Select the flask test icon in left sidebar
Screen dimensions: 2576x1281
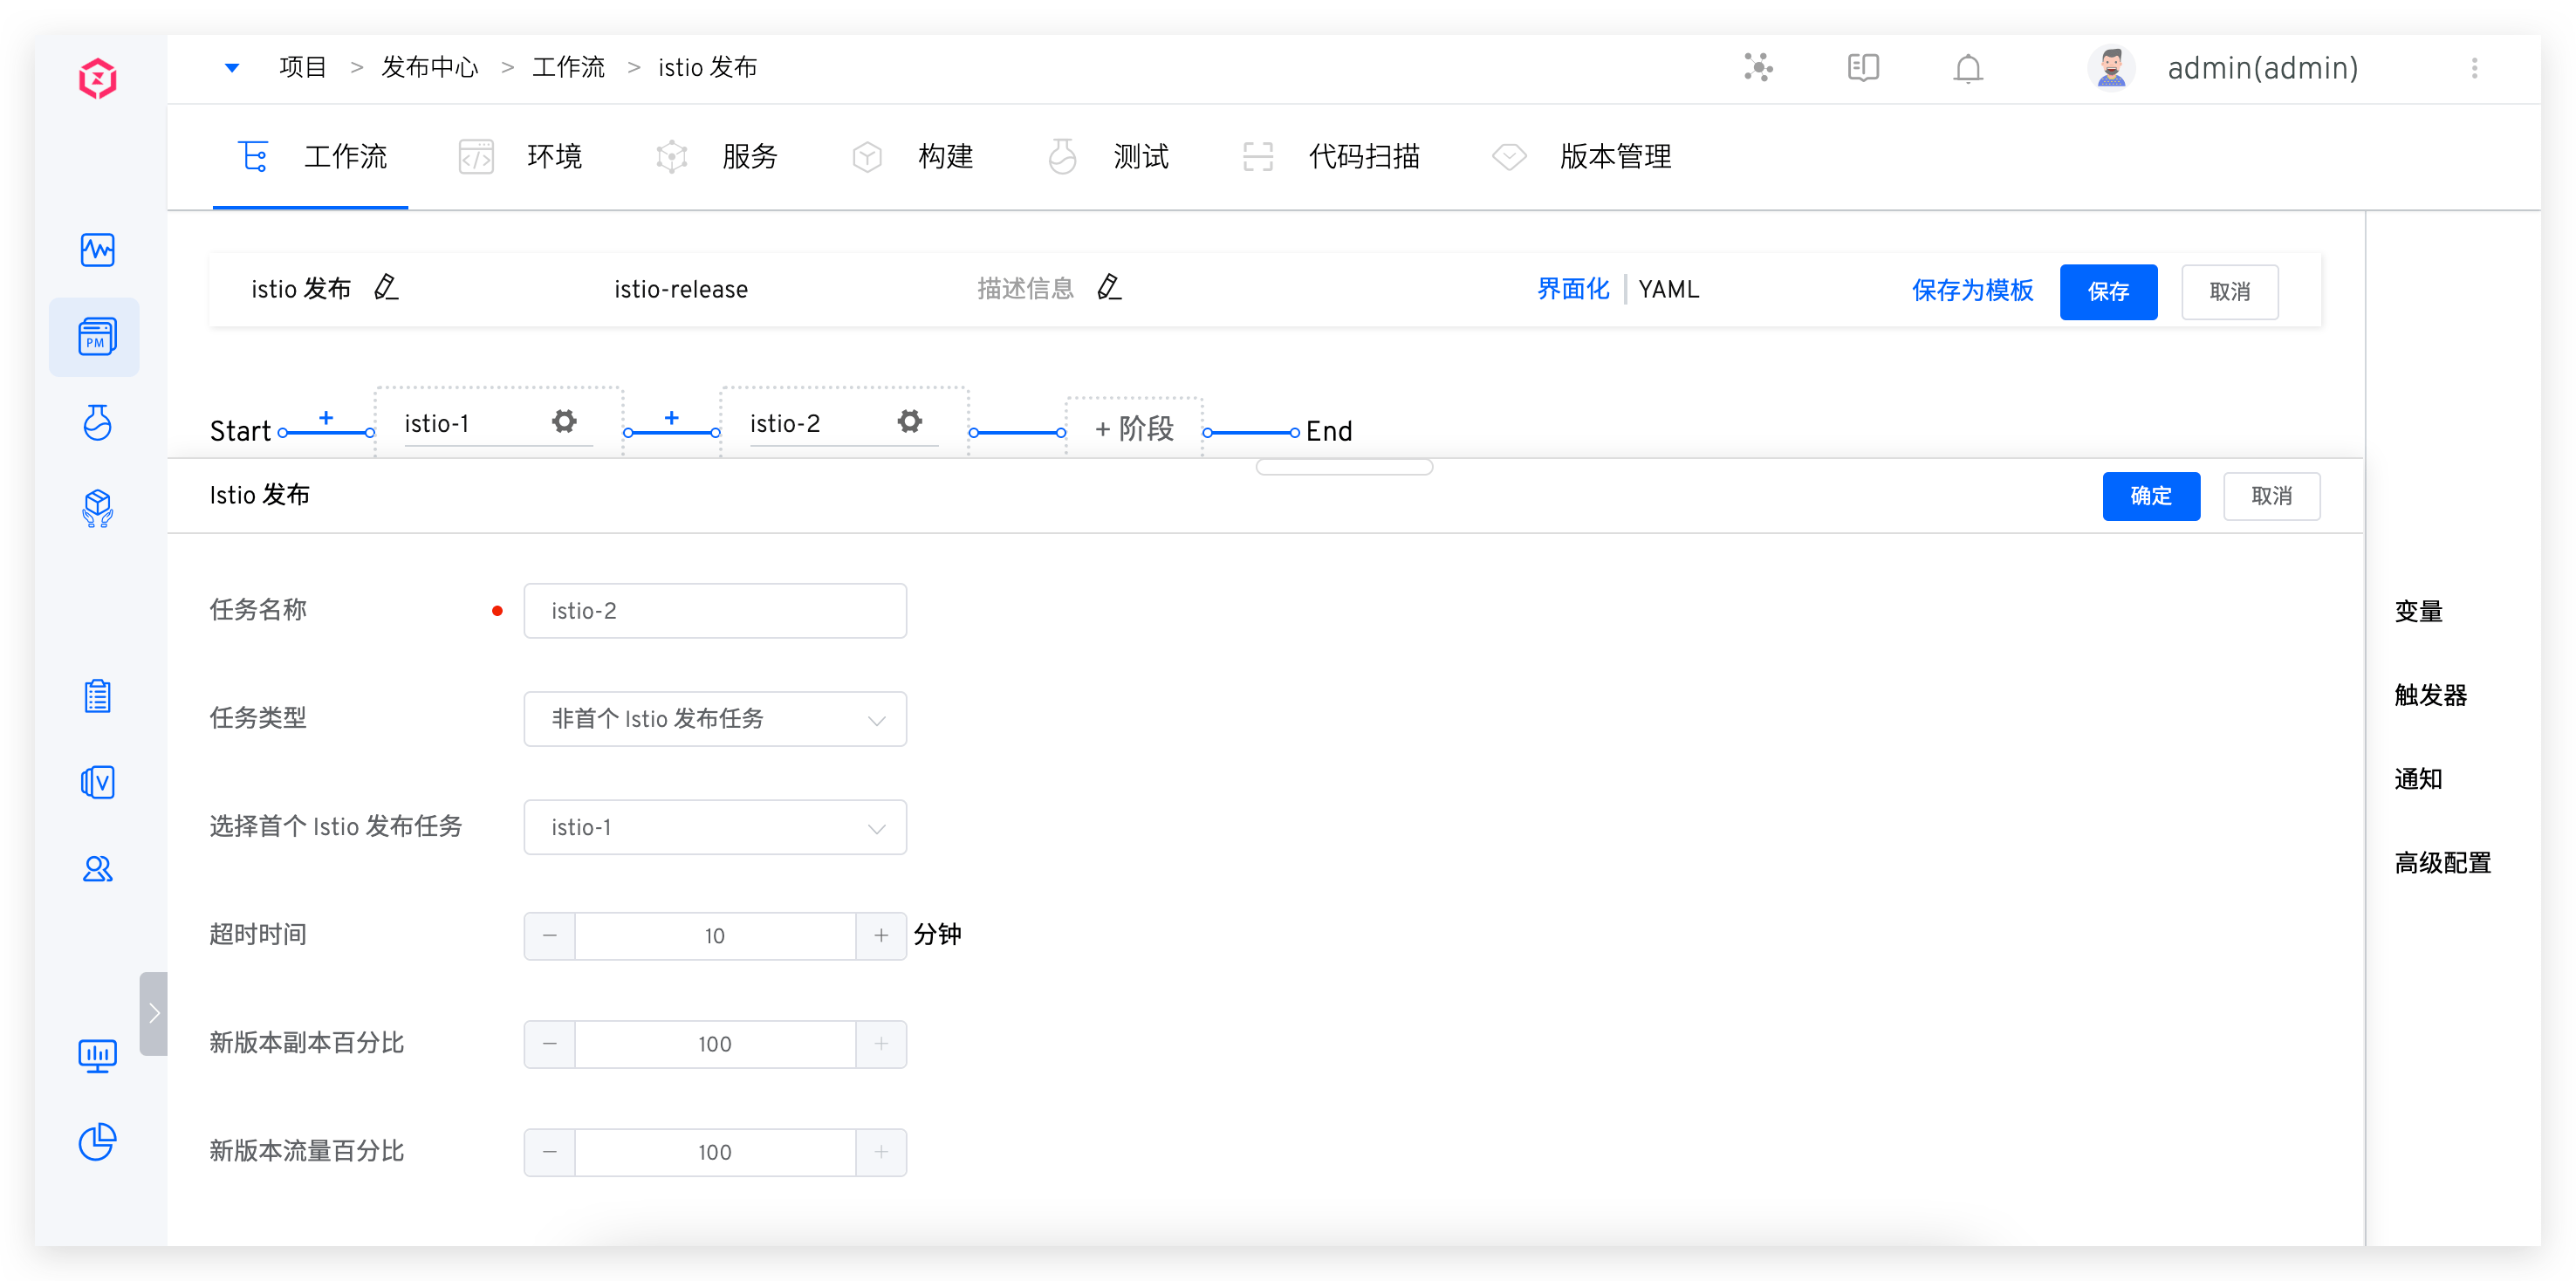point(96,423)
